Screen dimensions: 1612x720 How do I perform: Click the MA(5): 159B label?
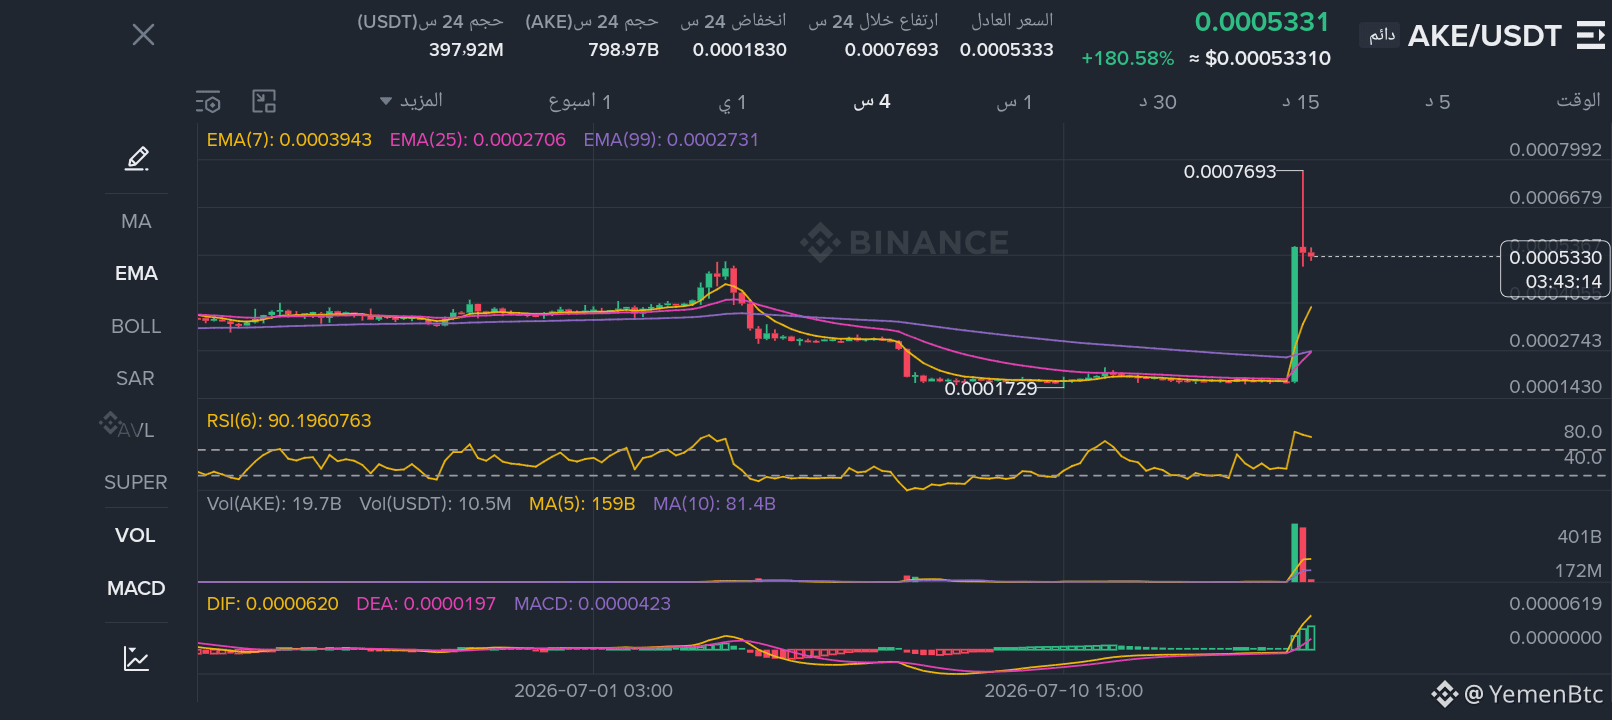point(582,504)
